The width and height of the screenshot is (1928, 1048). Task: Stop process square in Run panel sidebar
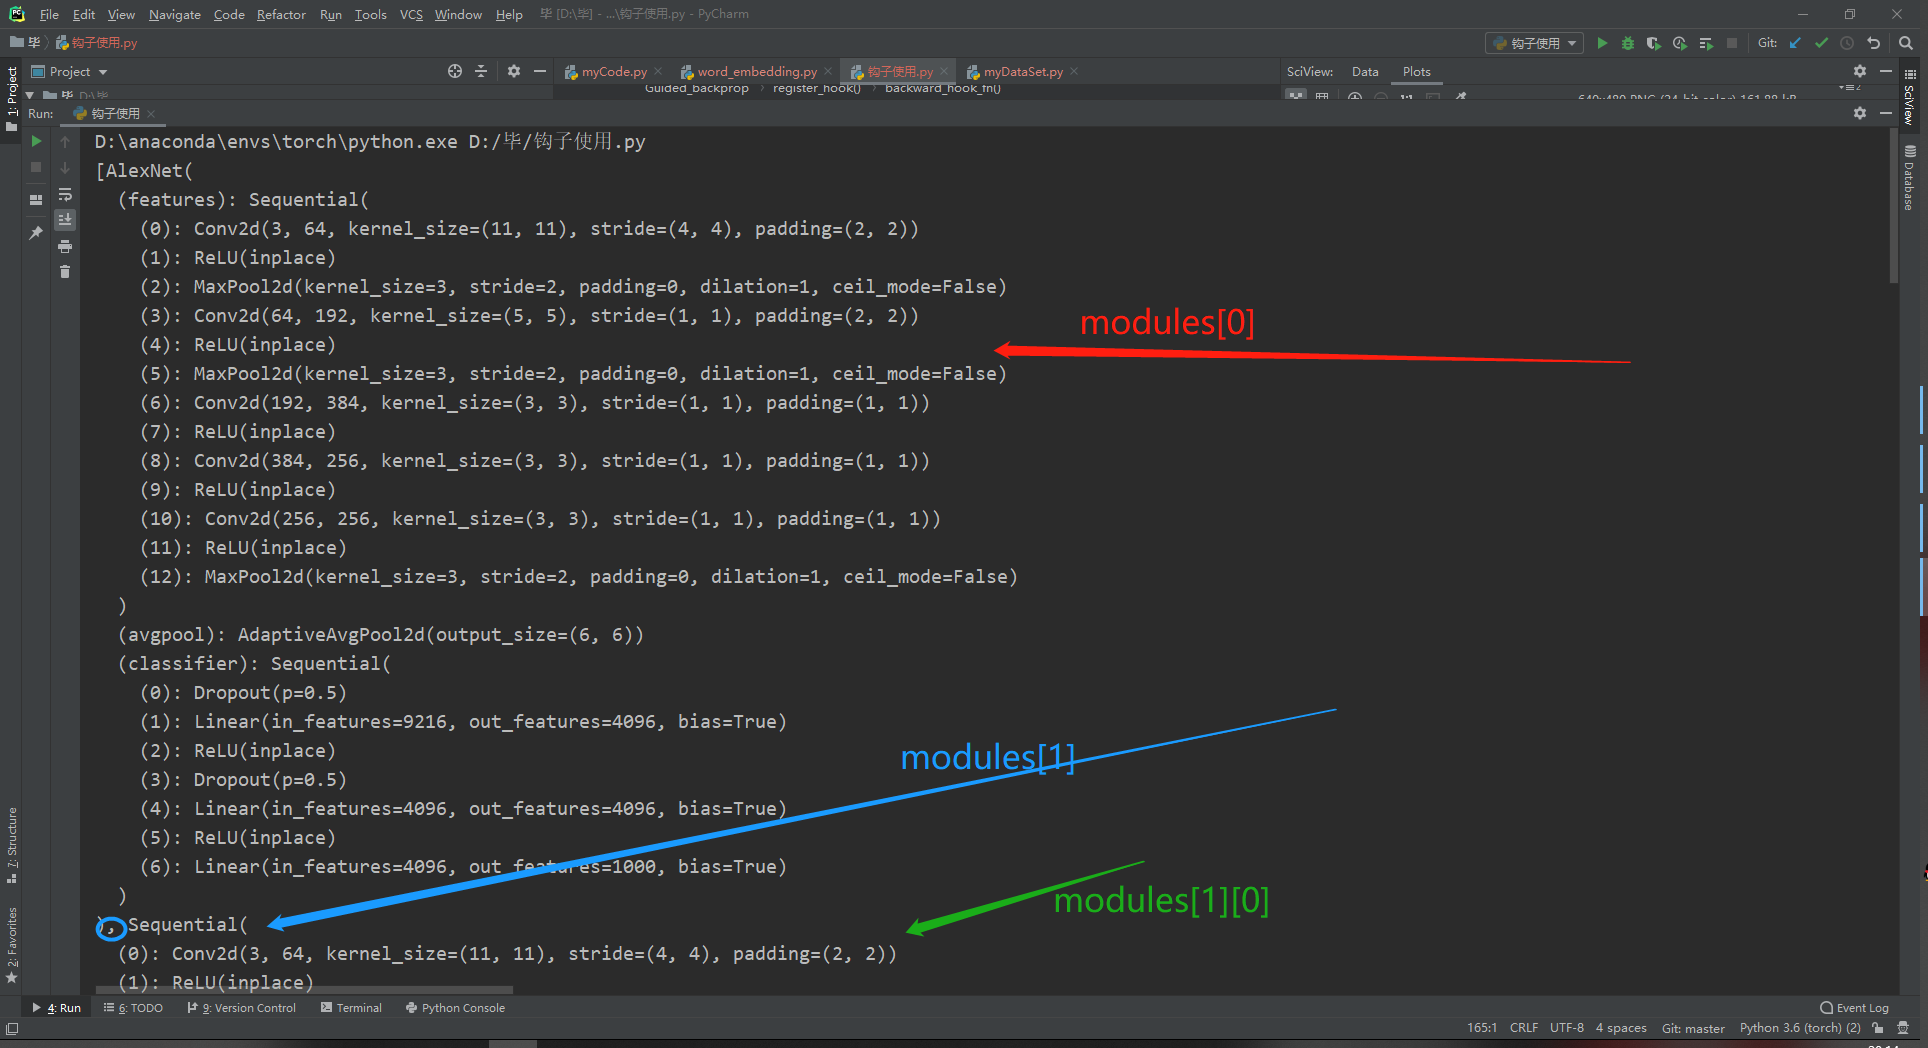36,167
